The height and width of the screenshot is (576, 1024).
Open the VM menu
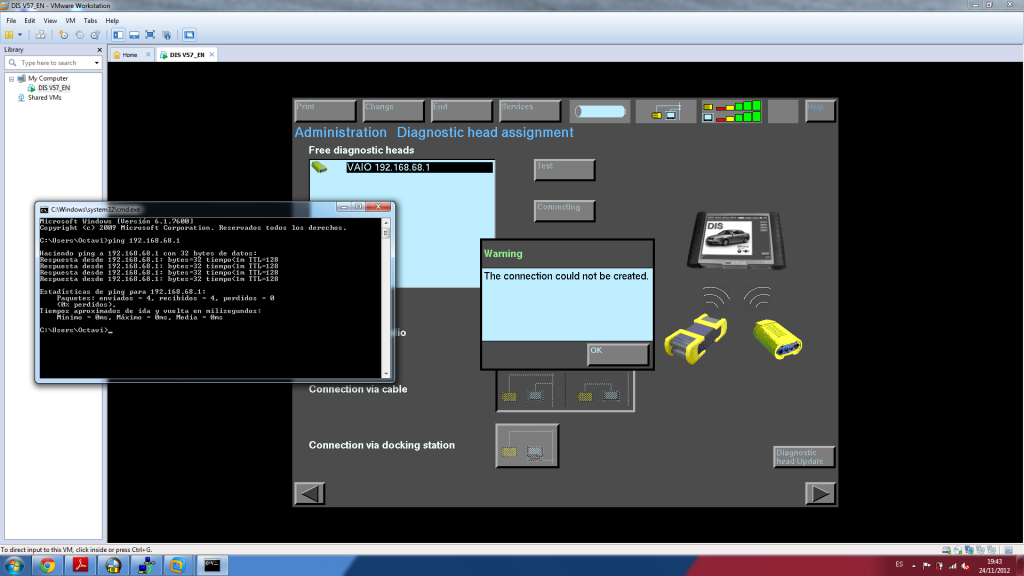71,21
